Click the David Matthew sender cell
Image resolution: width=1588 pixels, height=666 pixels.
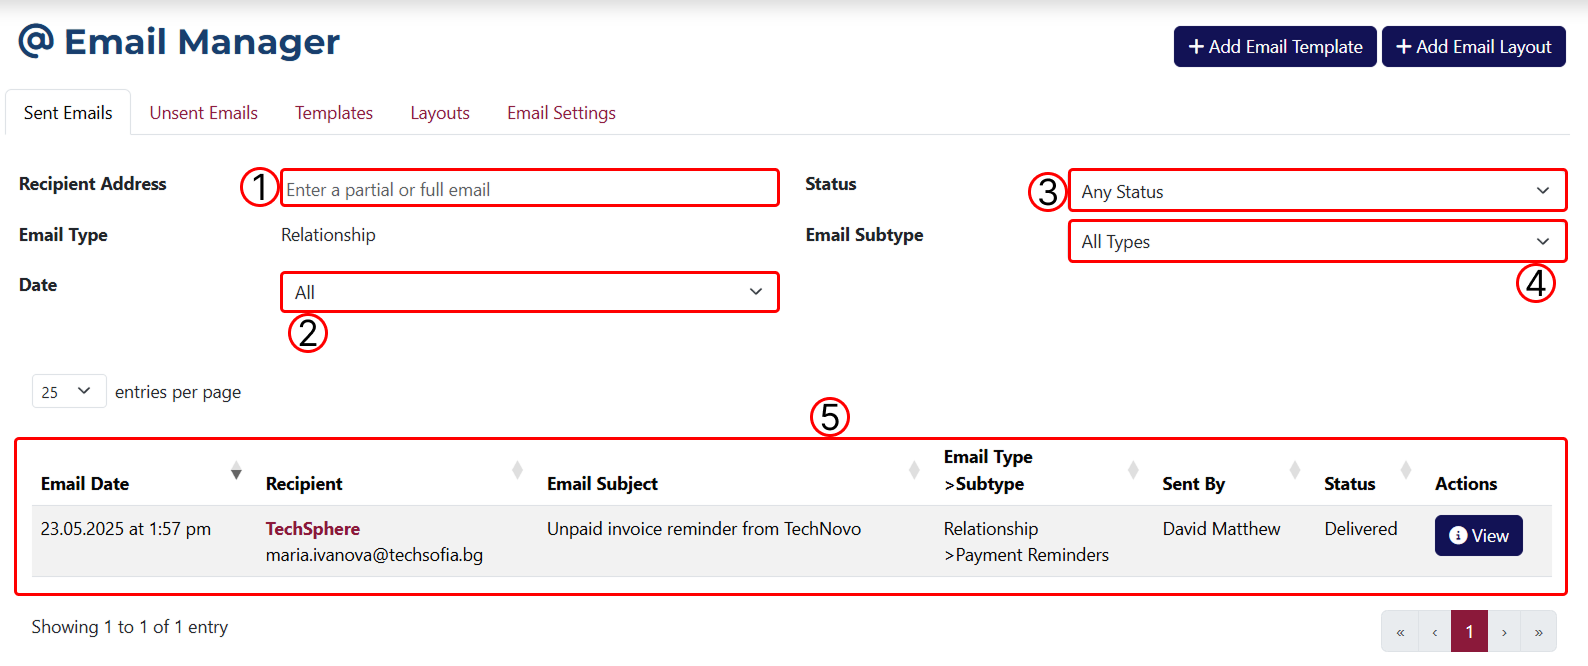coord(1221,528)
